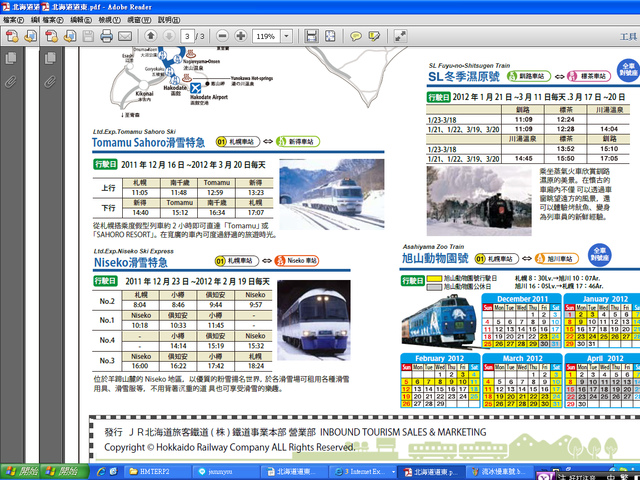Click the gray 旭山動物園公休日 legend swatch
This screenshot has height=480, width=640.
coord(434,287)
